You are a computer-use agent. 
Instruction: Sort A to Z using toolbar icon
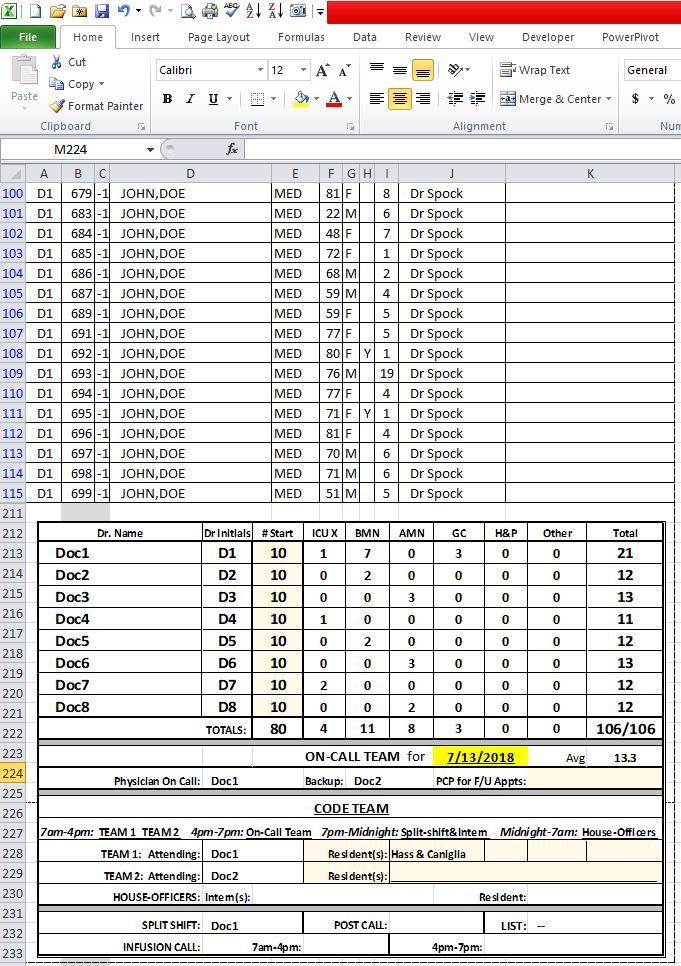click(253, 10)
